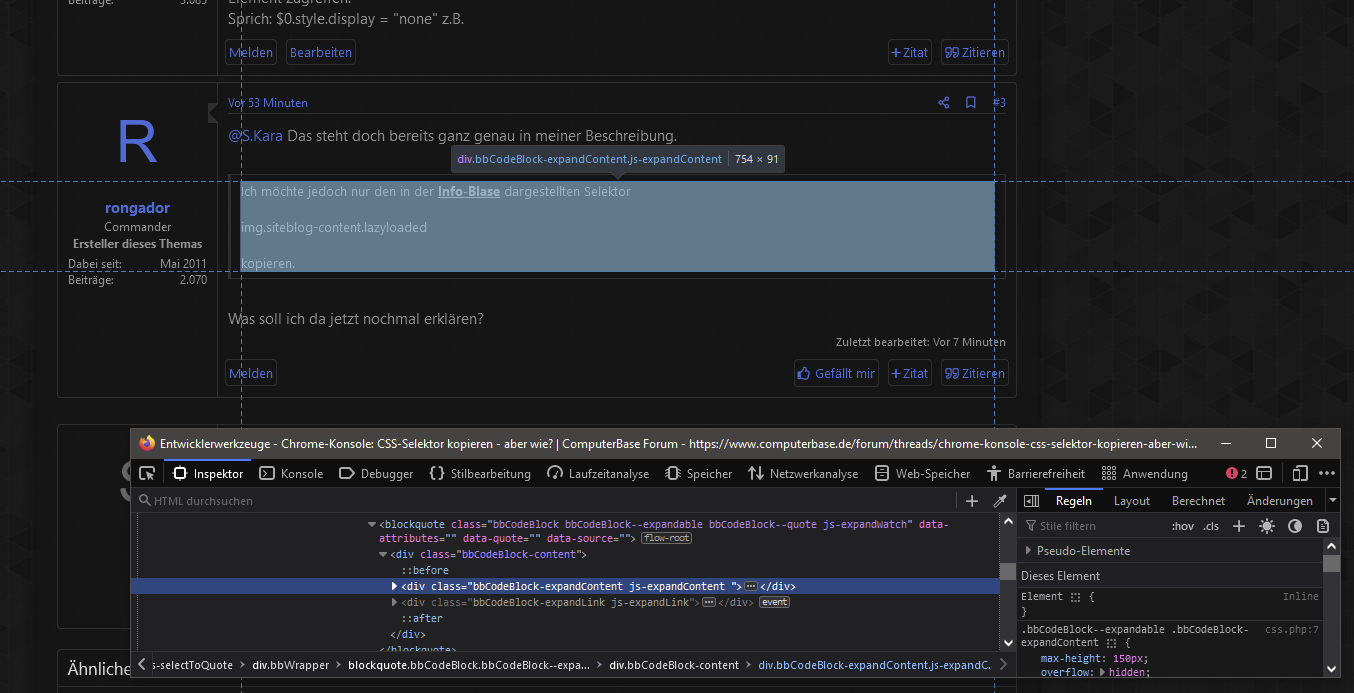
Task: Activate the element picker tool in devtools
Action: (x=147, y=474)
